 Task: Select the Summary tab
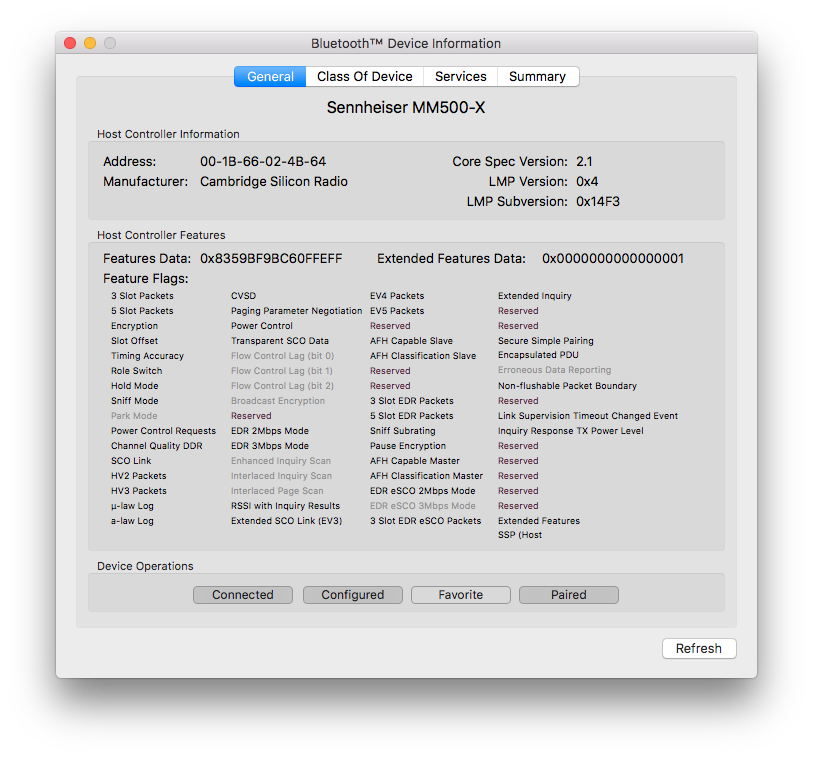pyautogui.click(x=538, y=77)
